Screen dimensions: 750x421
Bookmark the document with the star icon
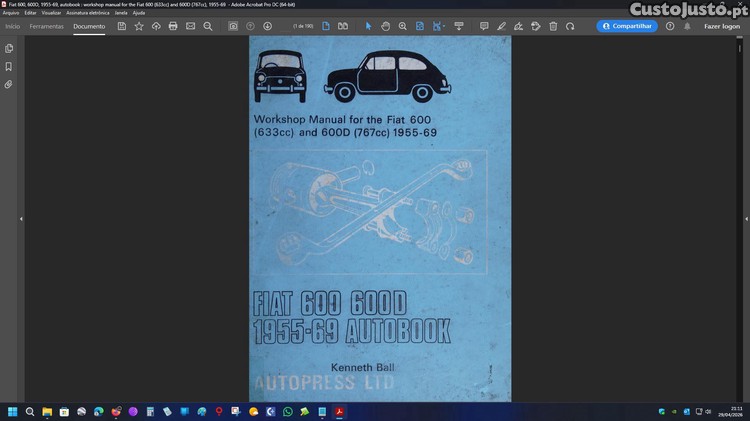coord(139,26)
